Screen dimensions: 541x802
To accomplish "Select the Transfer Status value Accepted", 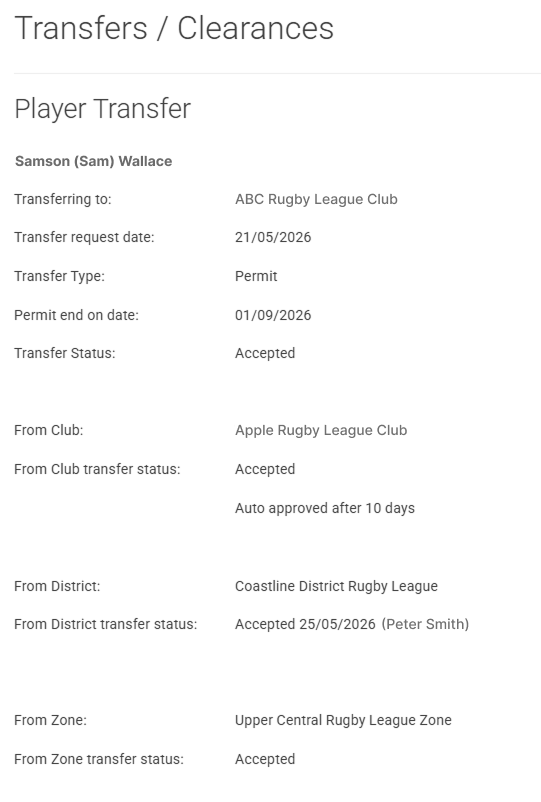I will coord(265,353).
